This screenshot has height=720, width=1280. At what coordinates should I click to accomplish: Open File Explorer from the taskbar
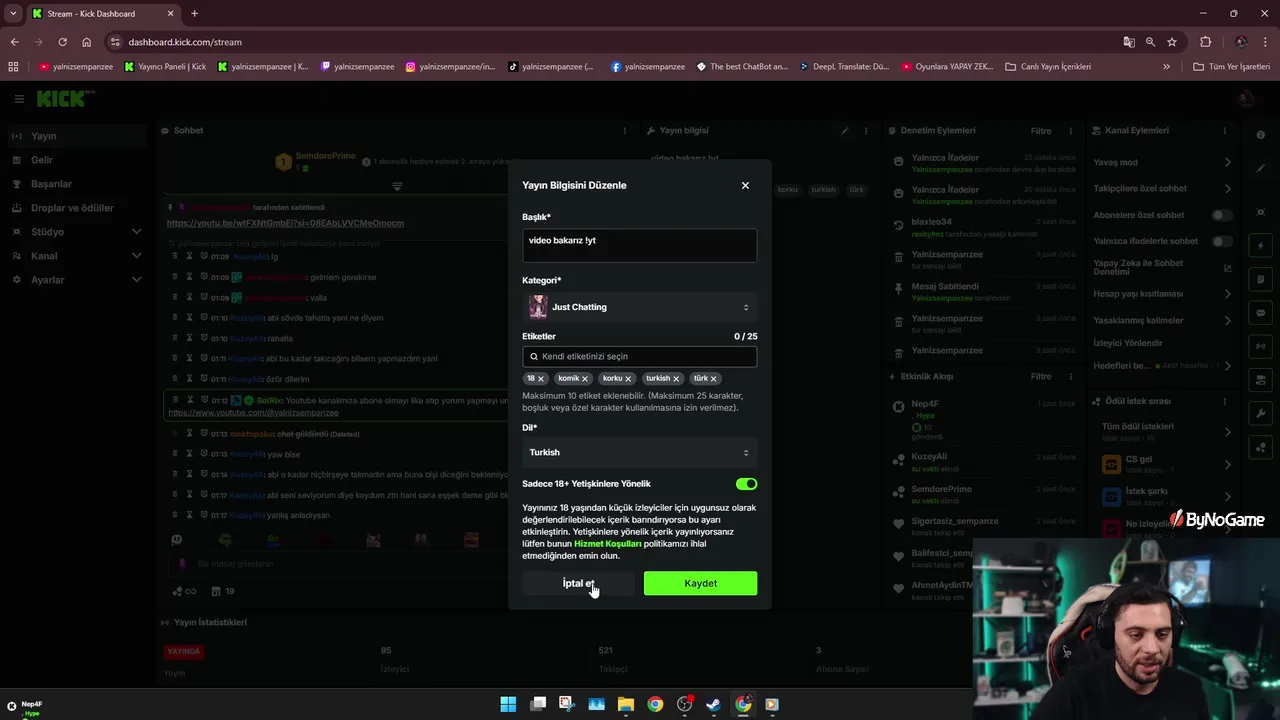point(626,704)
